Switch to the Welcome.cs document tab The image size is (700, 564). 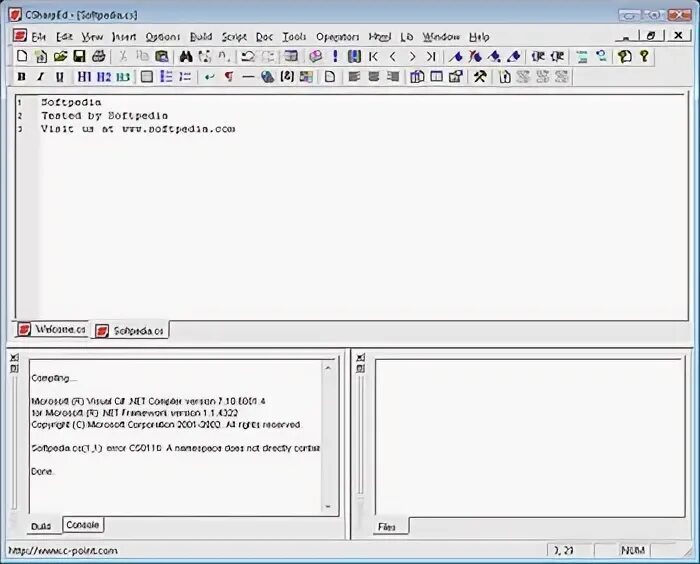pyautogui.click(x=51, y=330)
